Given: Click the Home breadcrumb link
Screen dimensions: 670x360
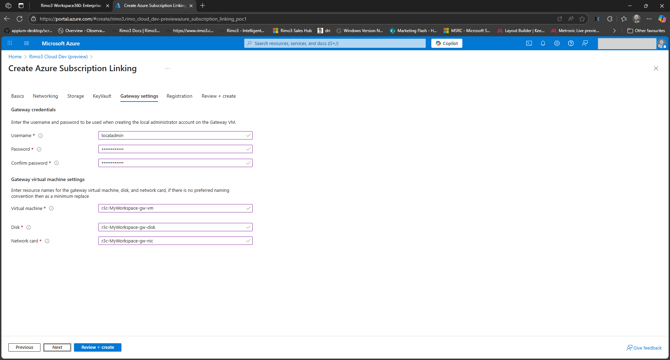Looking at the screenshot, I should coord(15,56).
